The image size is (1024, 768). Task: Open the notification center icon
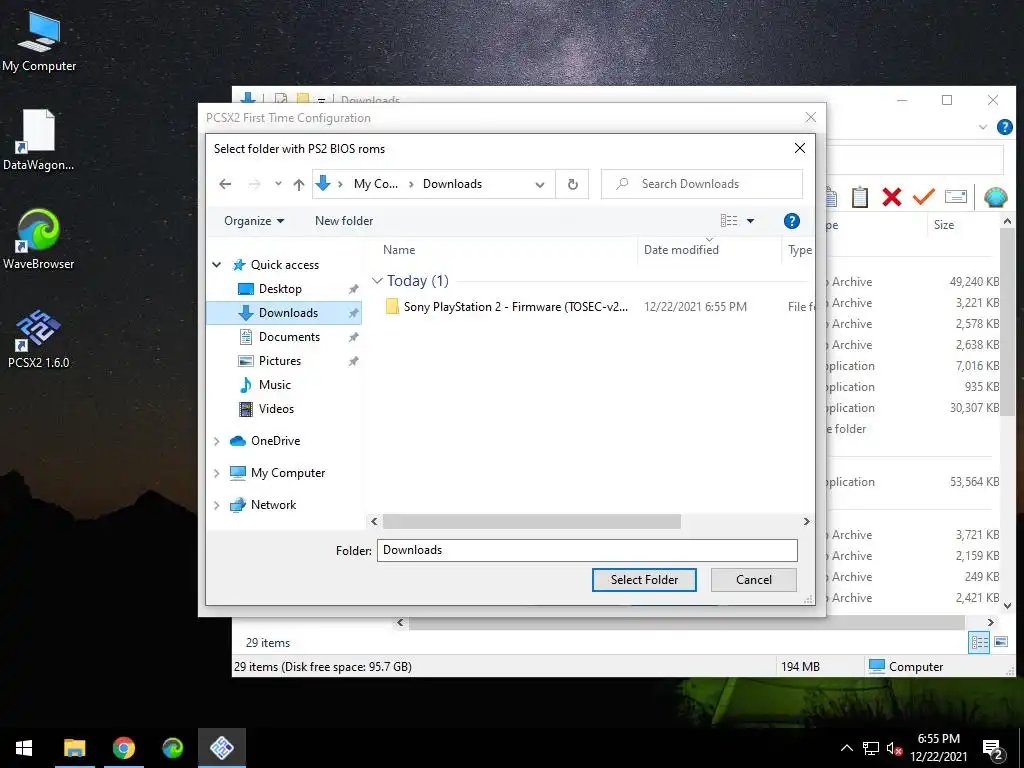(x=993, y=749)
